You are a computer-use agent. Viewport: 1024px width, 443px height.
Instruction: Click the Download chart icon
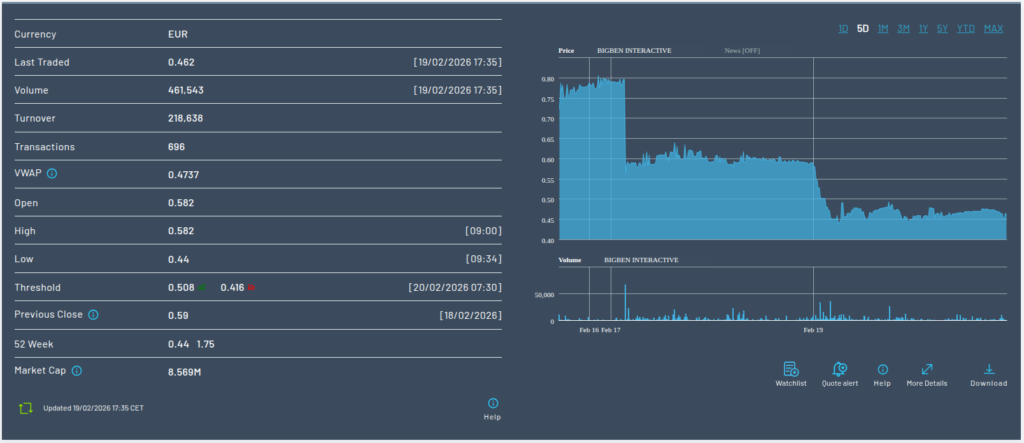point(988,369)
